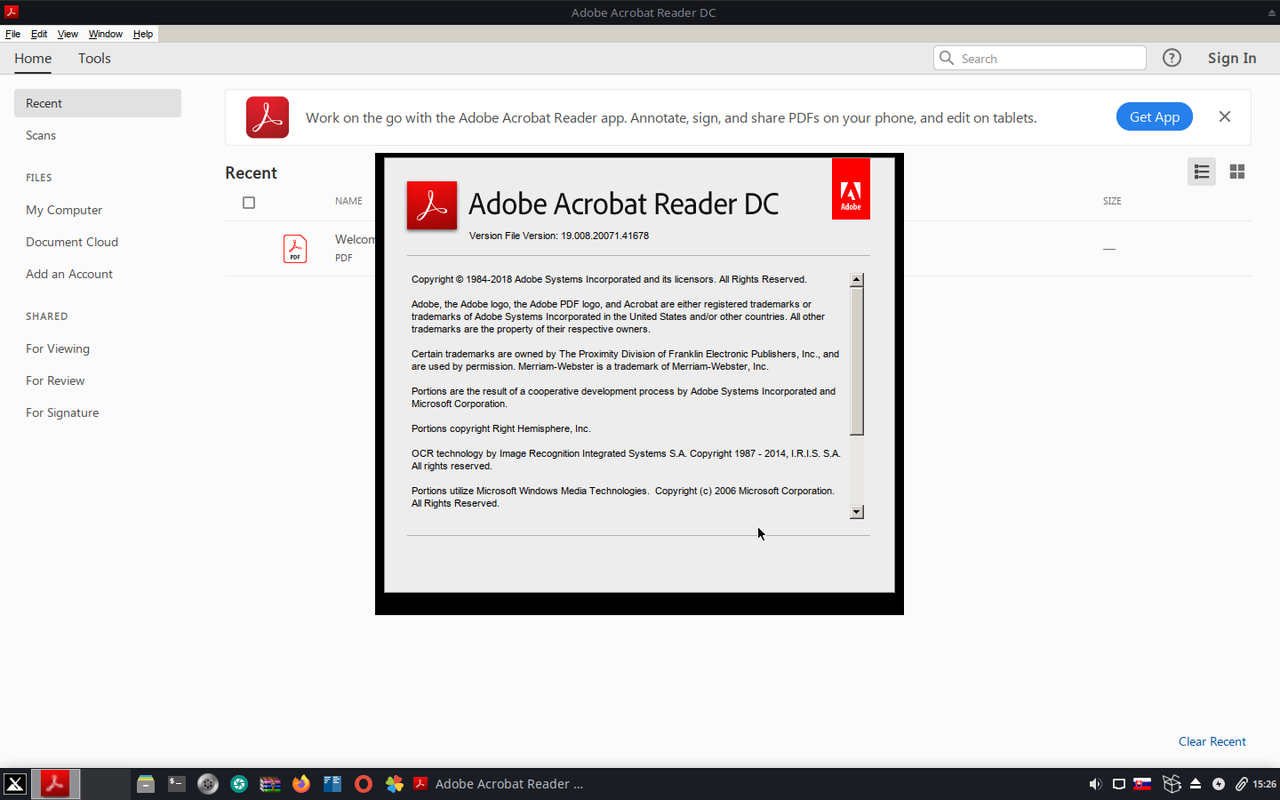Image resolution: width=1280 pixels, height=800 pixels.
Task: Open the file manager from the taskbar
Action: (146, 784)
